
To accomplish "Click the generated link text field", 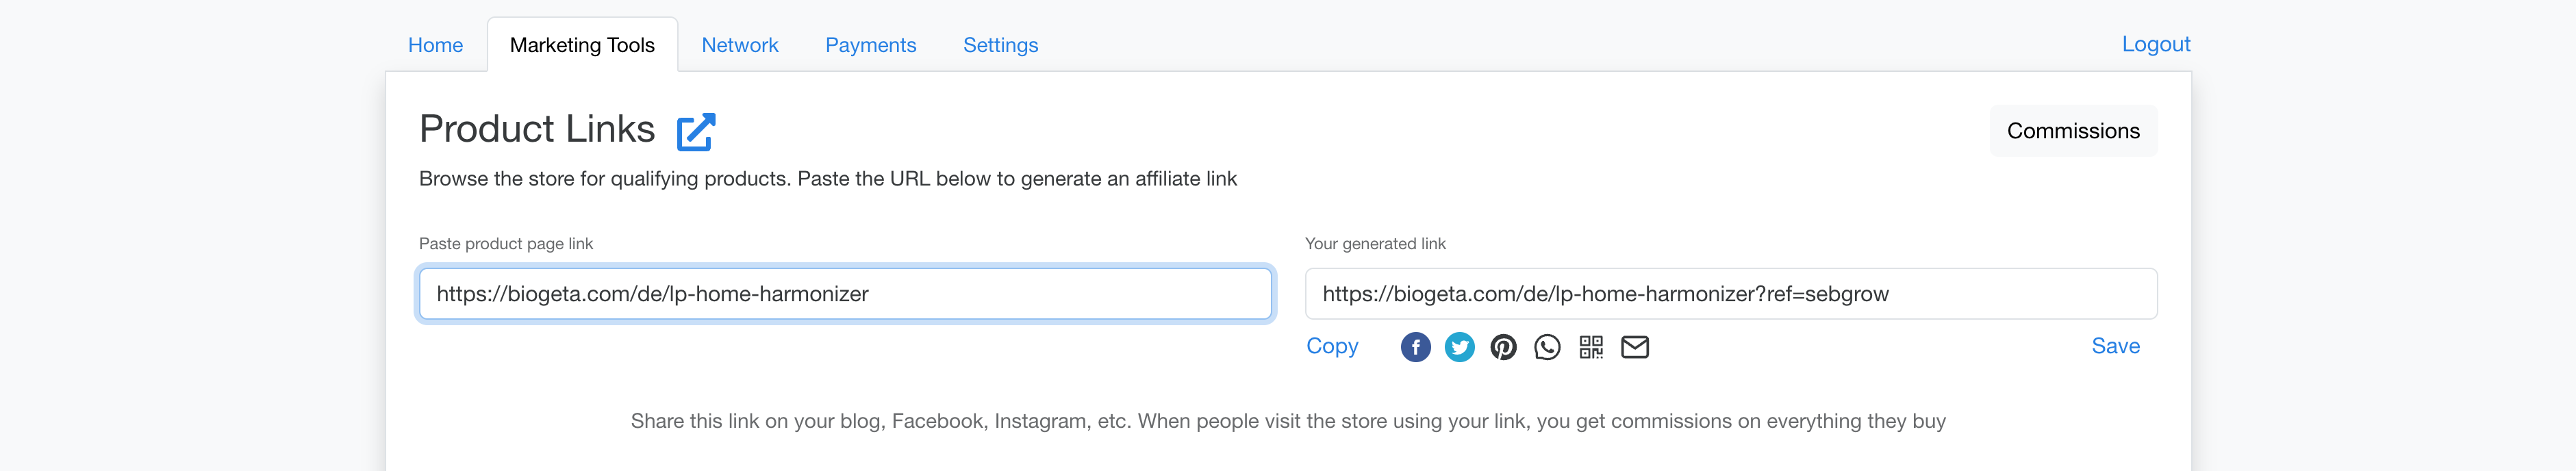I will tap(1730, 294).
